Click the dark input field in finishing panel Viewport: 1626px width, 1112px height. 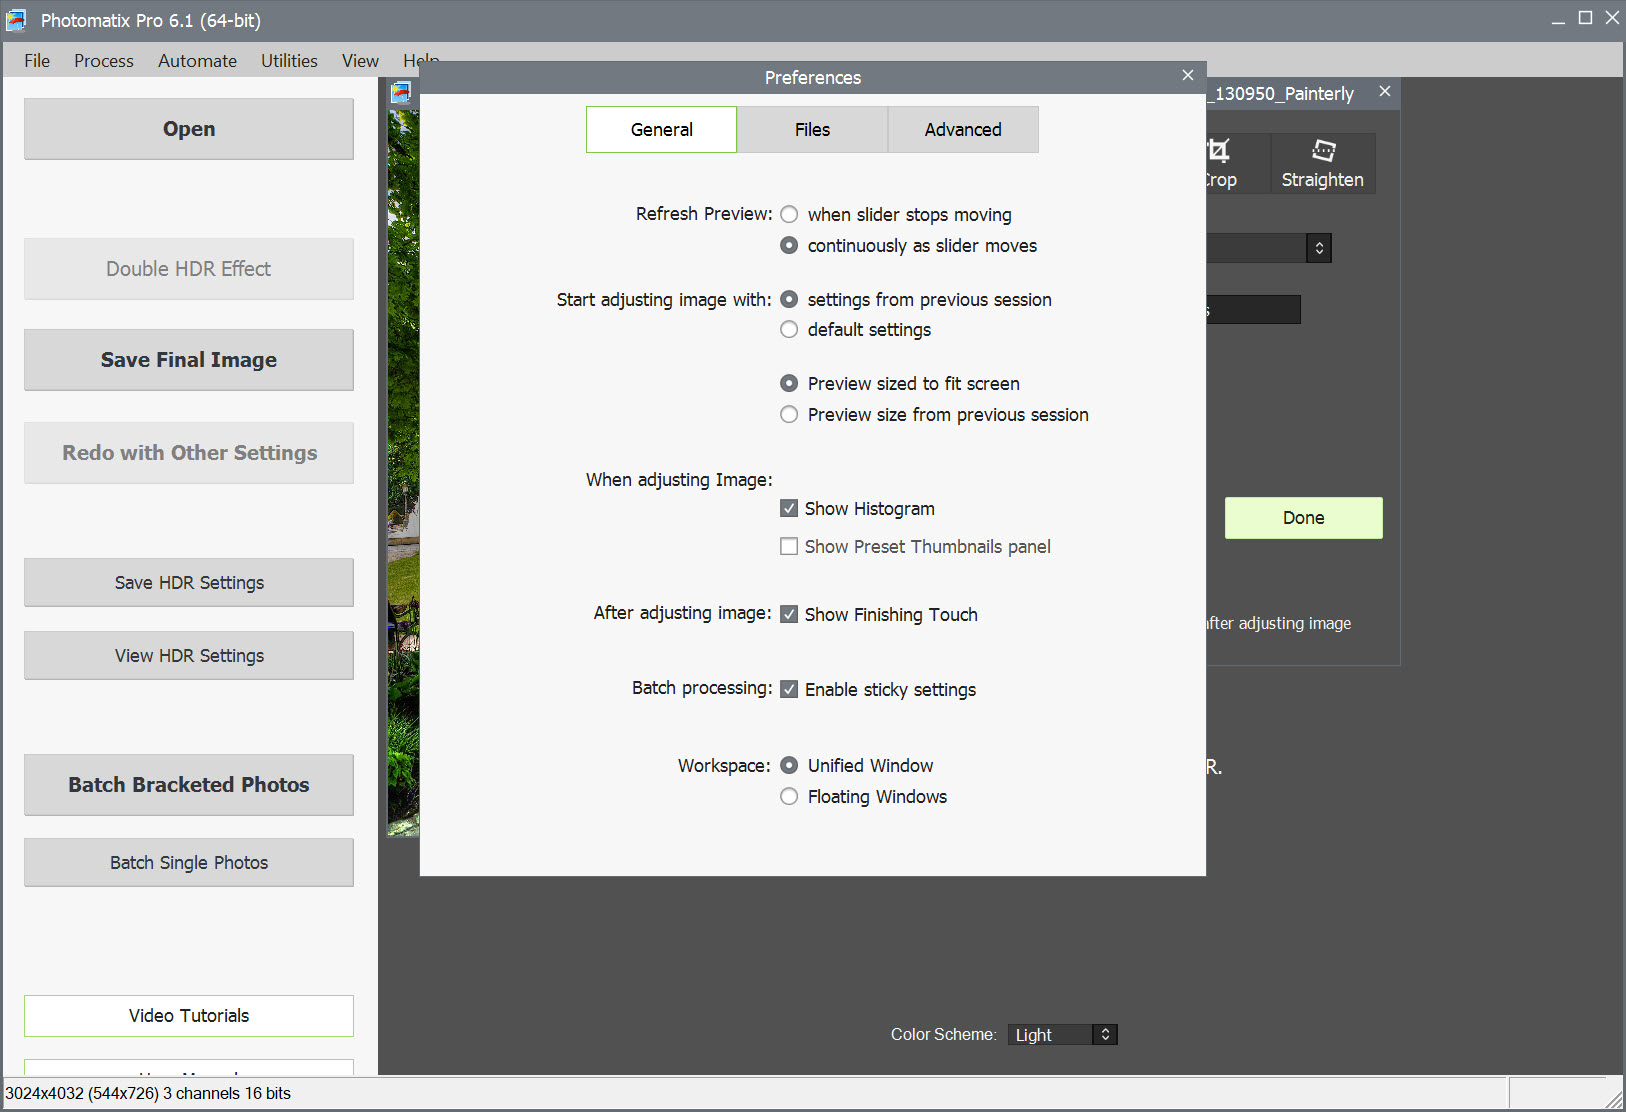pos(1253,310)
